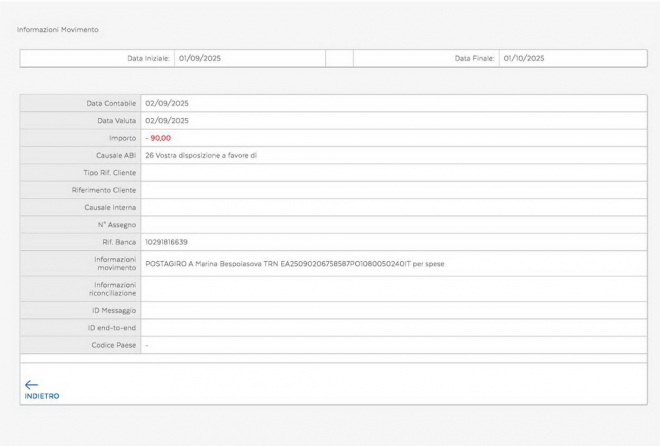Select the Causale ABI description text

[x=201, y=155]
